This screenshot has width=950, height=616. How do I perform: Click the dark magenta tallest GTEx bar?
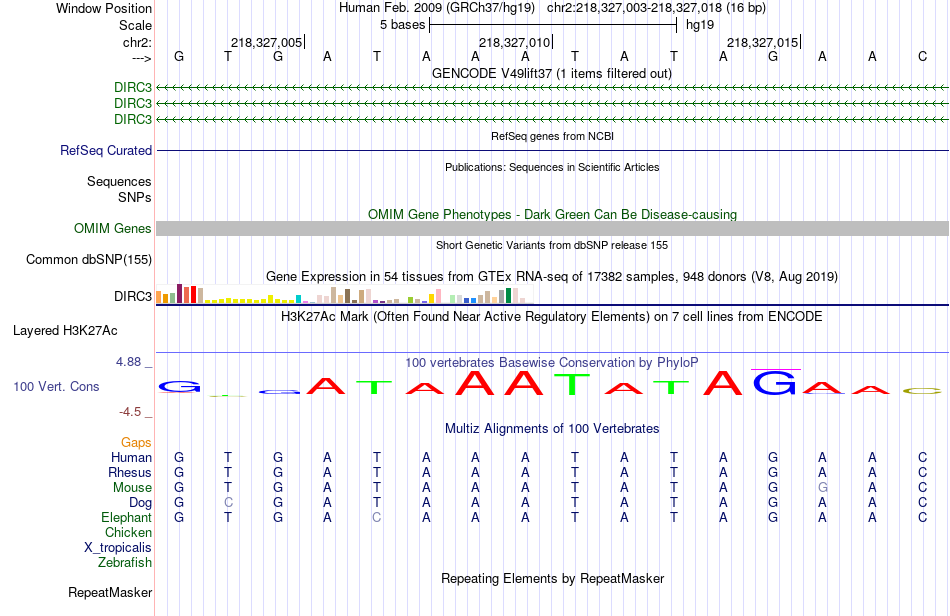(x=179, y=293)
